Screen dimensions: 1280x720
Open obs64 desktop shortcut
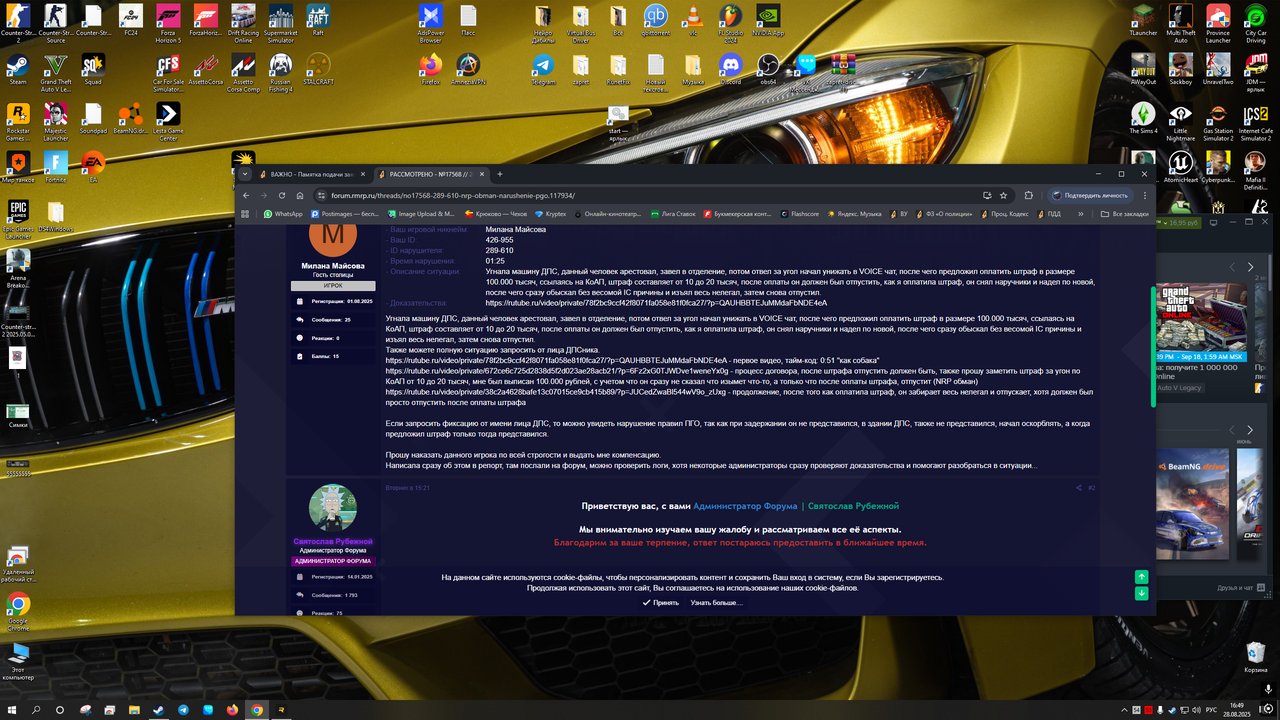(x=768, y=69)
